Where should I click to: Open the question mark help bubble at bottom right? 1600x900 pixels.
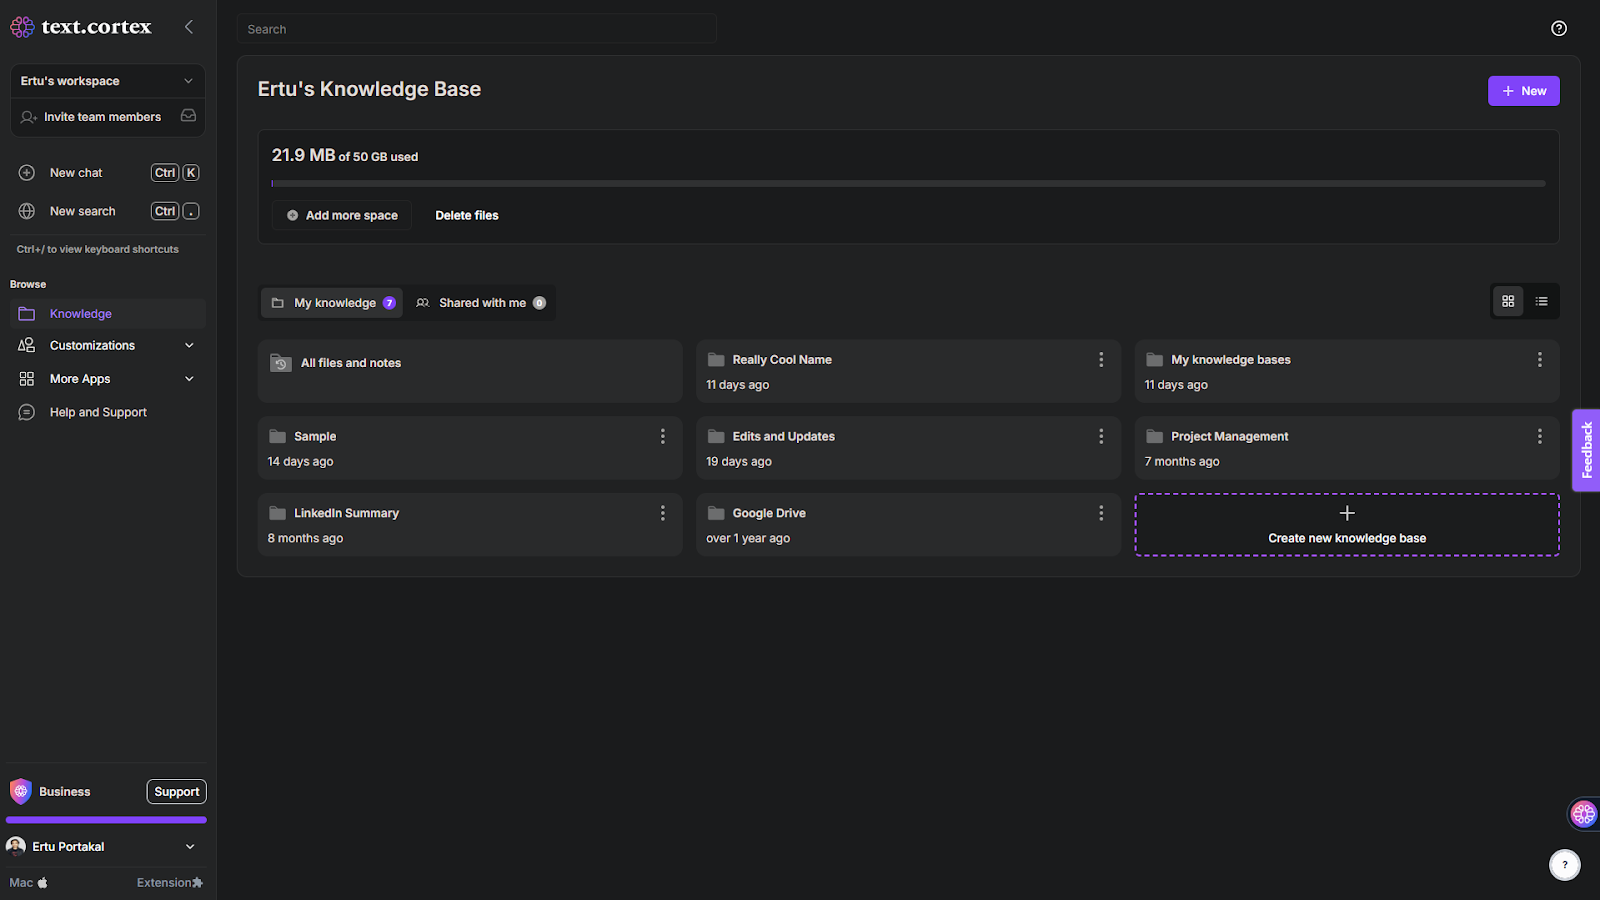point(1565,864)
